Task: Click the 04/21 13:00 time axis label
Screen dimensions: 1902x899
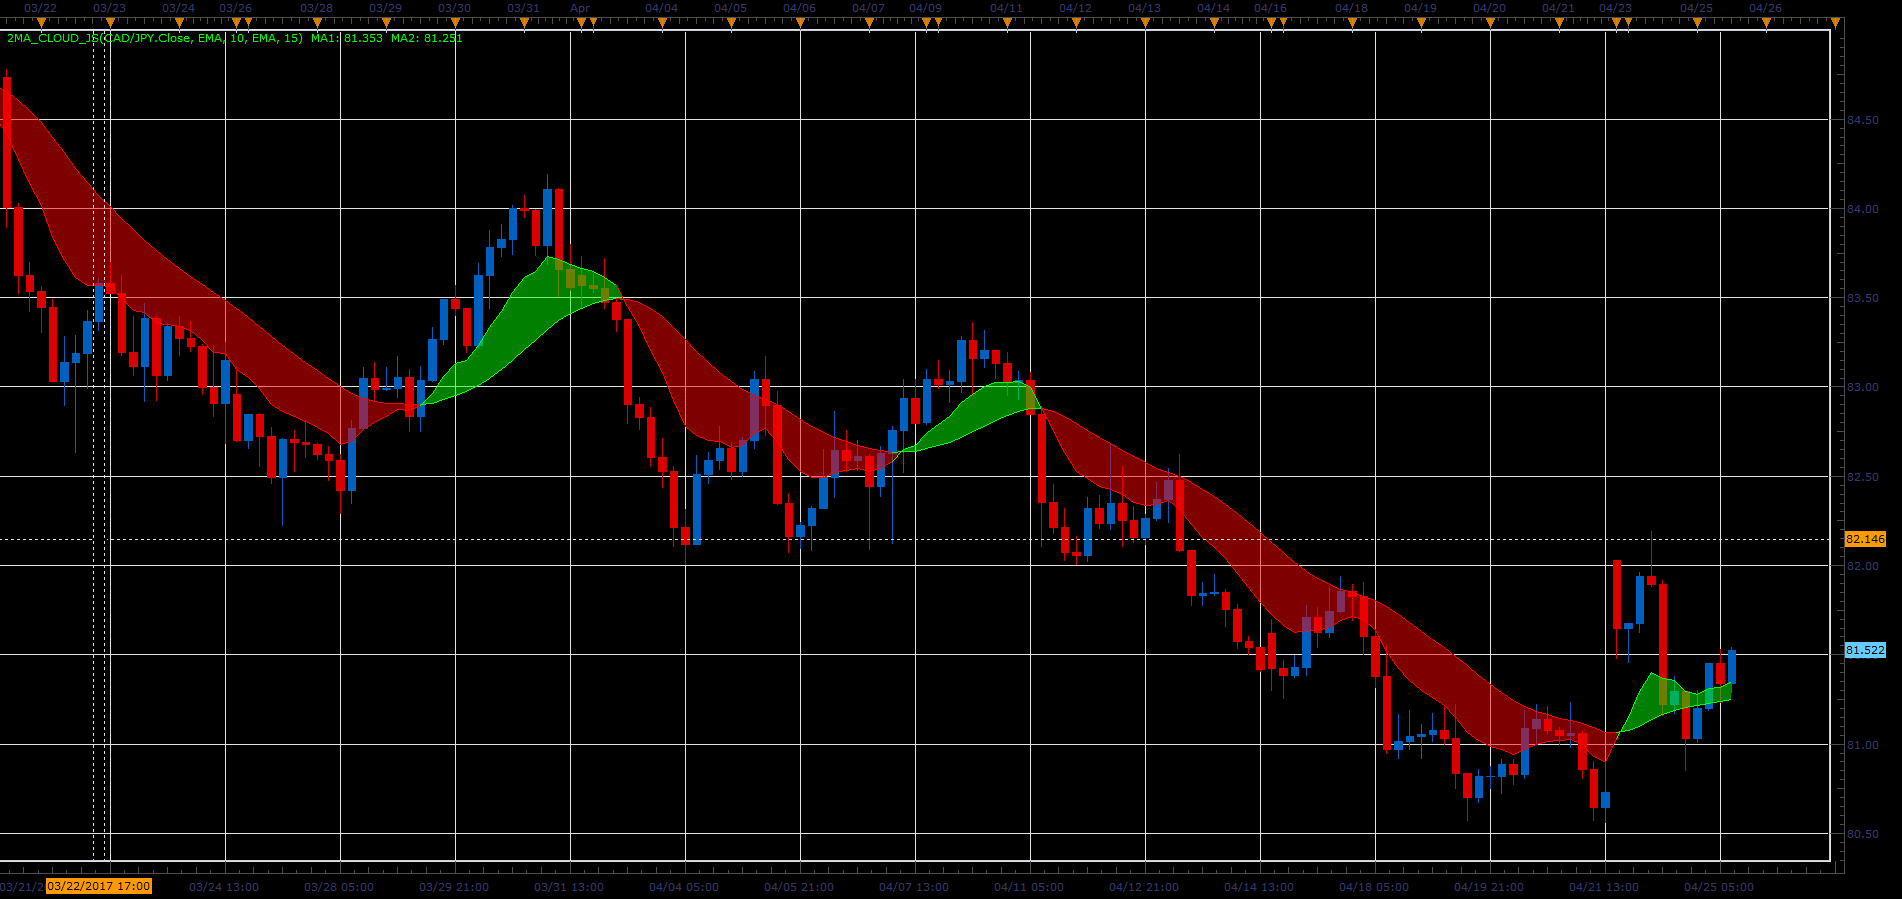Action: (x=1604, y=887)
